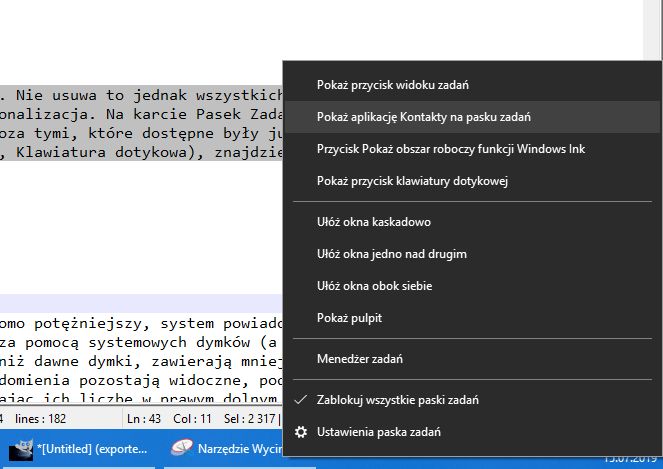Select 'Pokaż aplikację Kontakty na pasku zadań'
Screen dimensions: 663x469
(472, 117)
